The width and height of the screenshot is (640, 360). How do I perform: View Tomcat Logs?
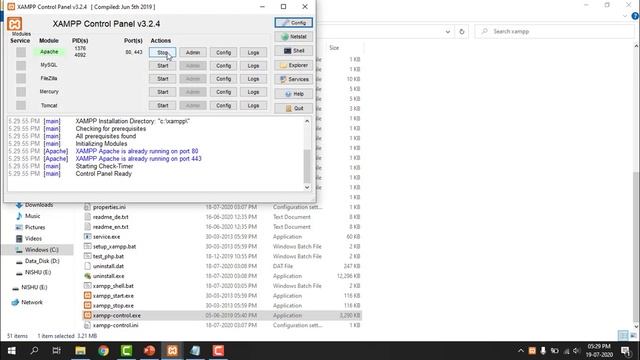253,105
